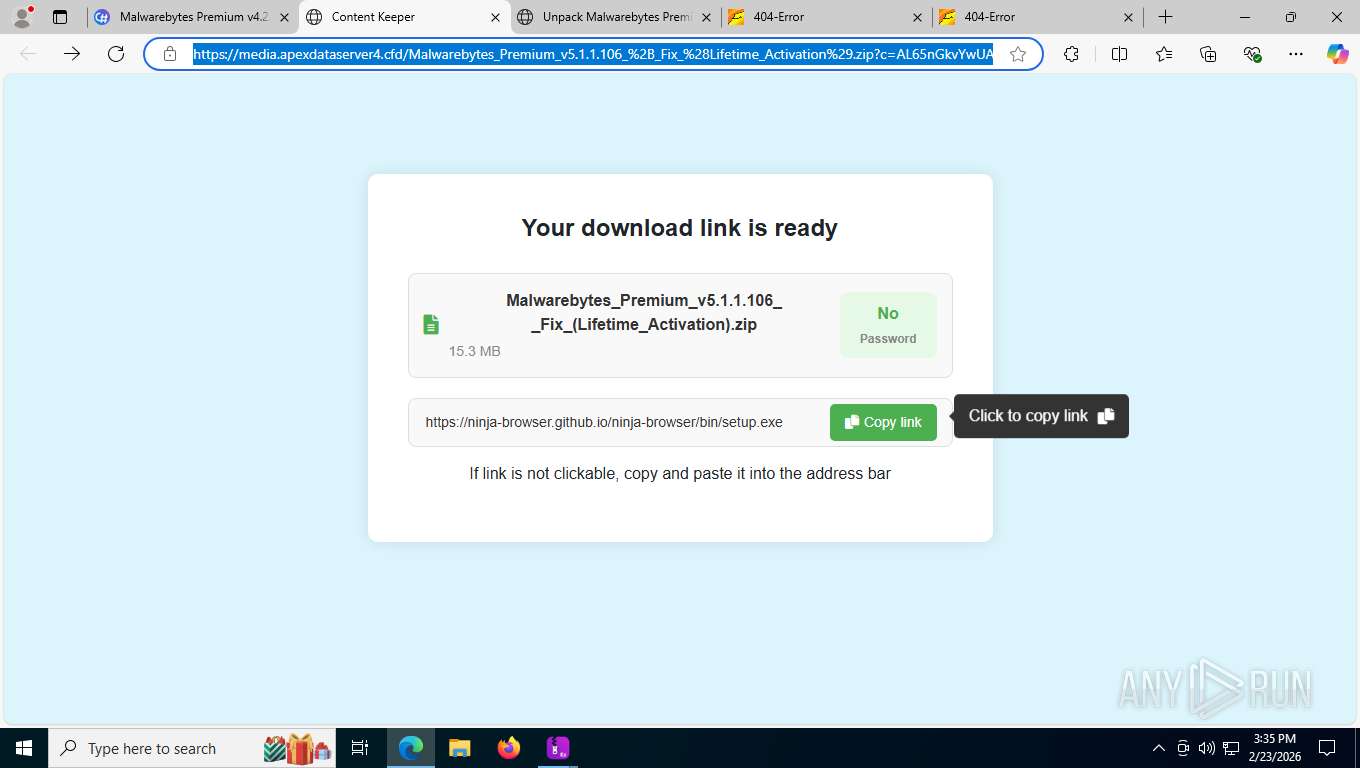Click the ninja-browser setup.exe link text
This screenshot has width=1360, height=768.
604,422
